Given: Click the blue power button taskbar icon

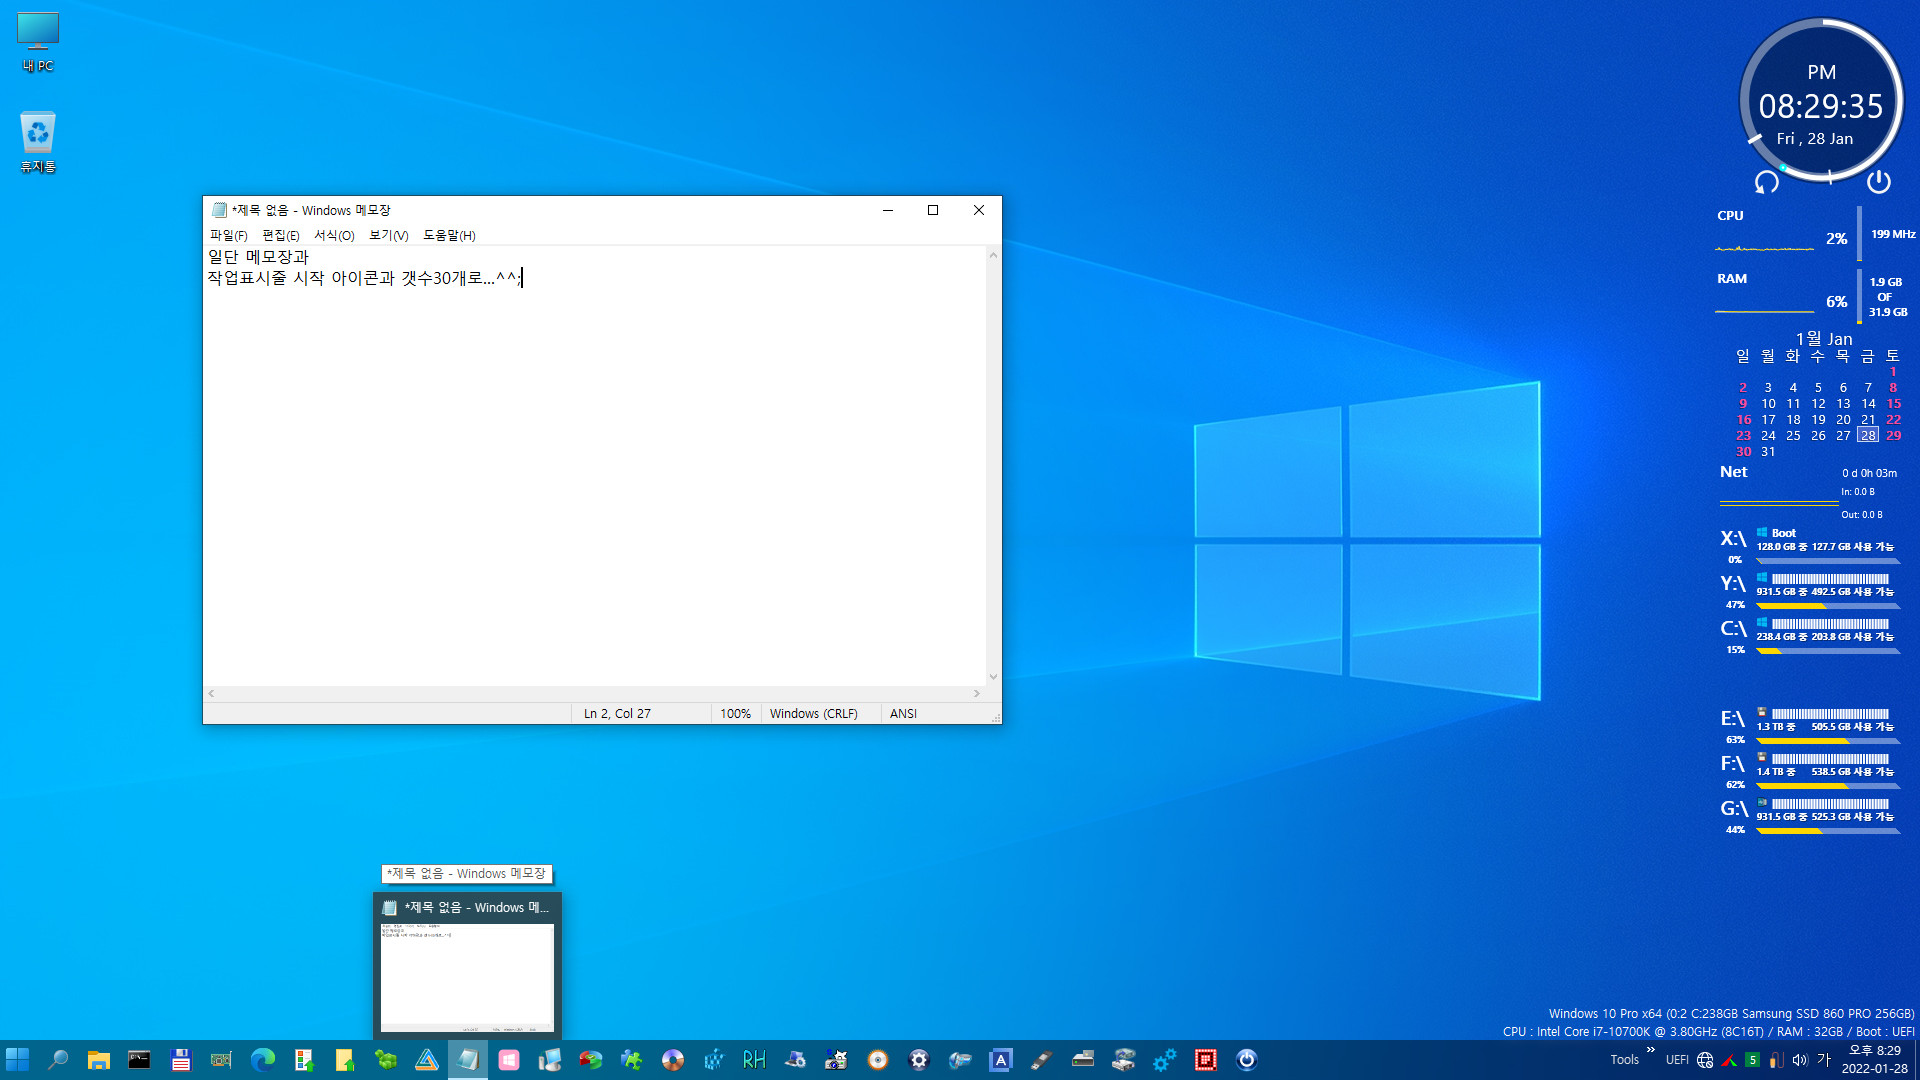Looking at the screenshot, I should tap(1246, 1060).
